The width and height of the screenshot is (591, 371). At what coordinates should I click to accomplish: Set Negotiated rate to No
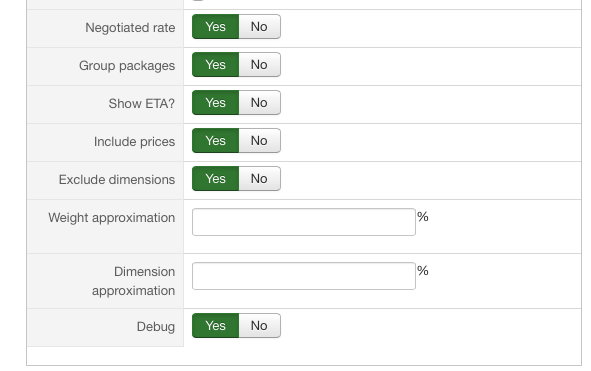click(x=259, y=27)
